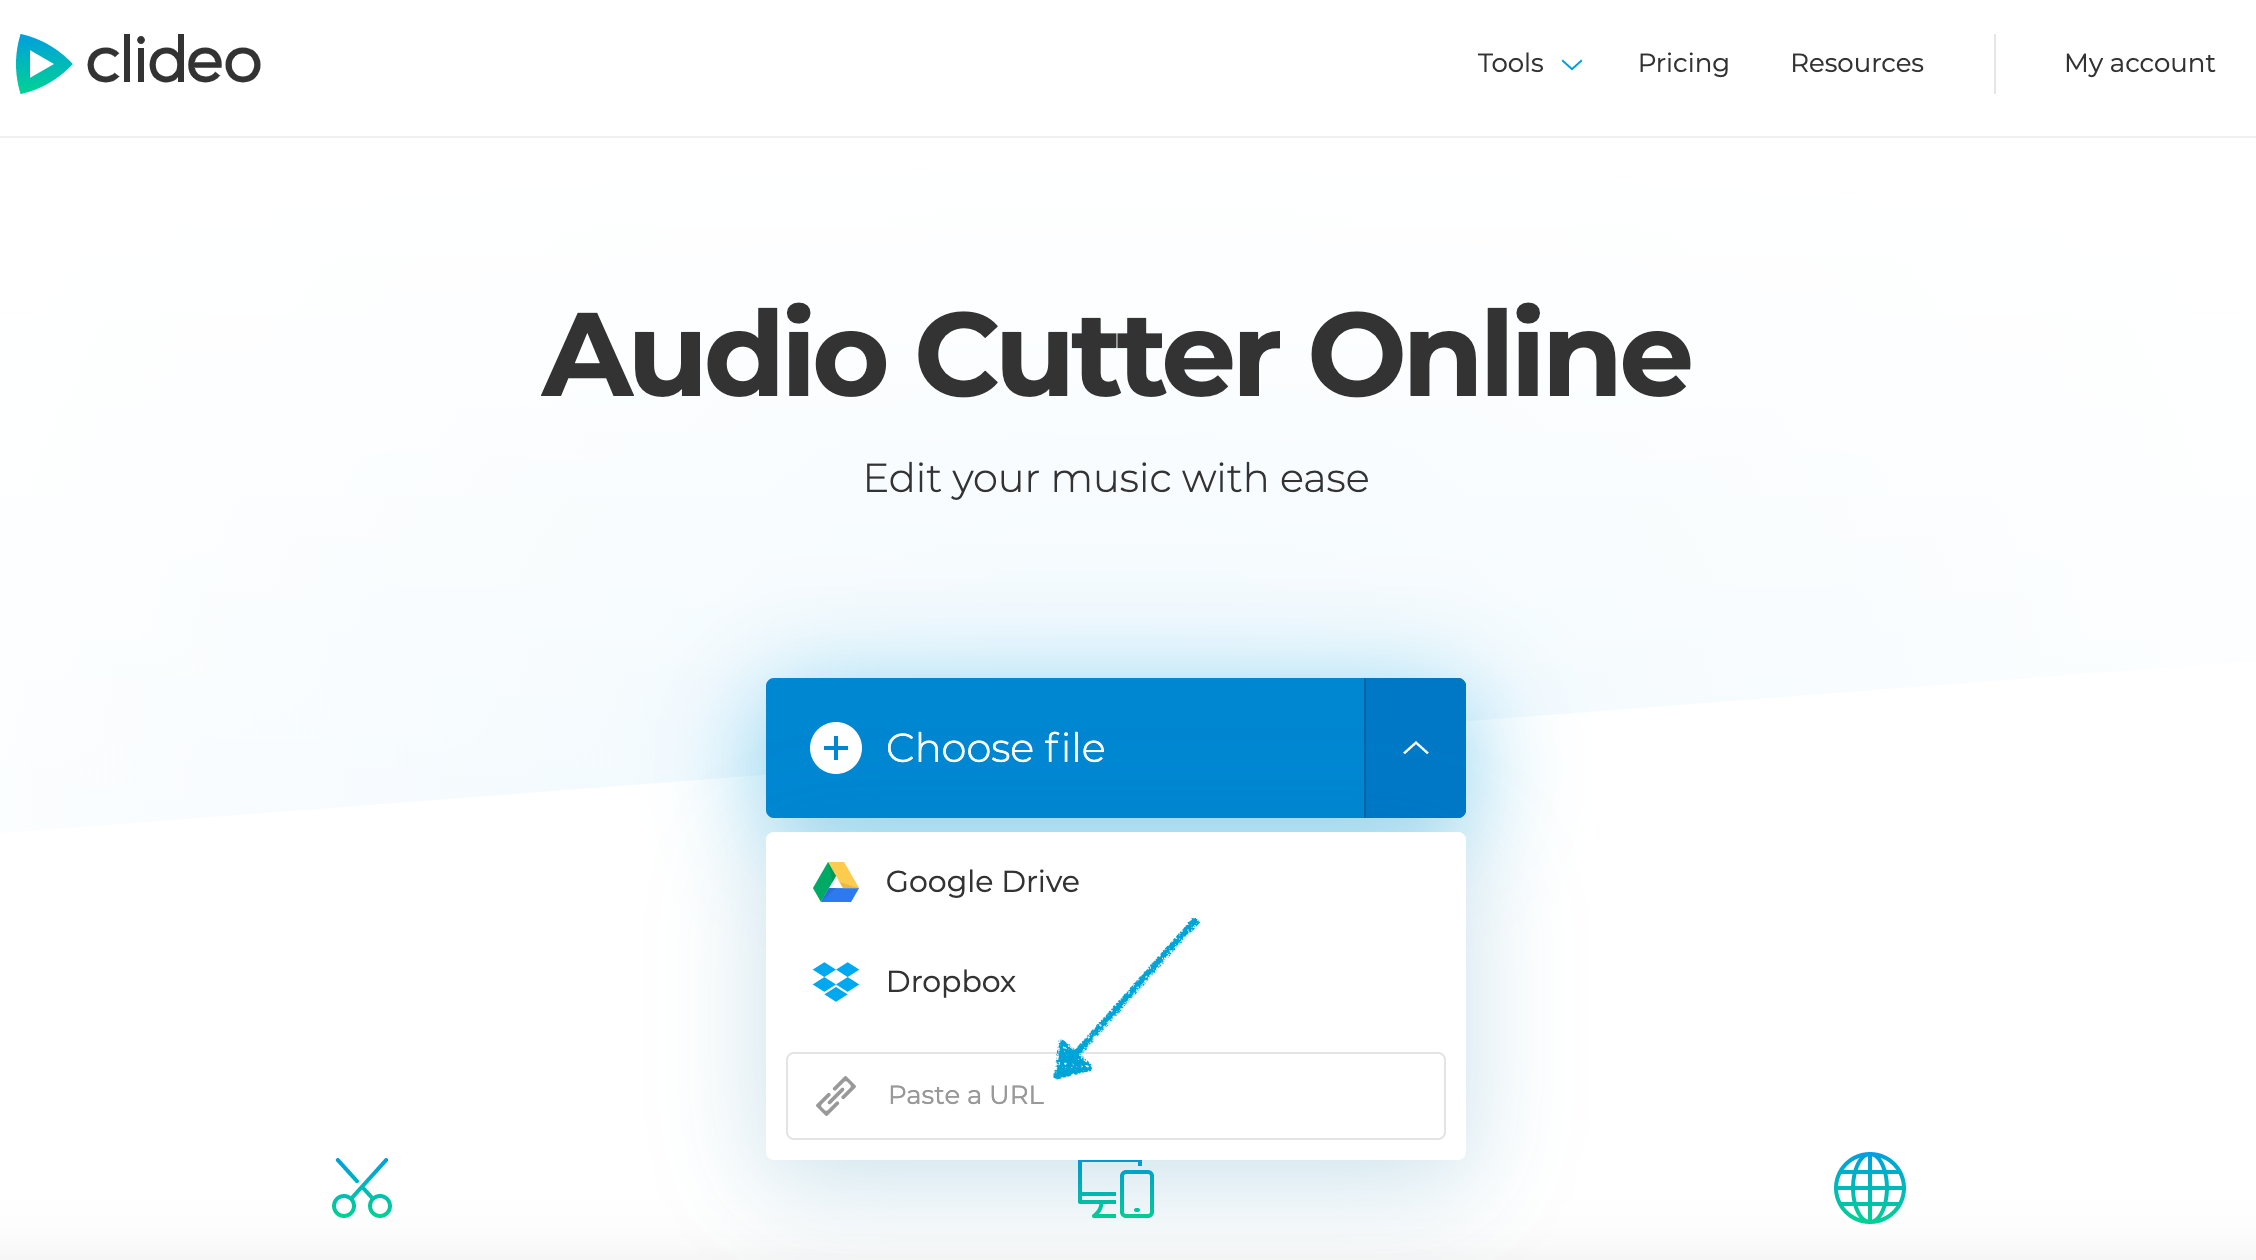Click My account link
This screenshot has width=2256, height=1260.
tap(2138, 62)
